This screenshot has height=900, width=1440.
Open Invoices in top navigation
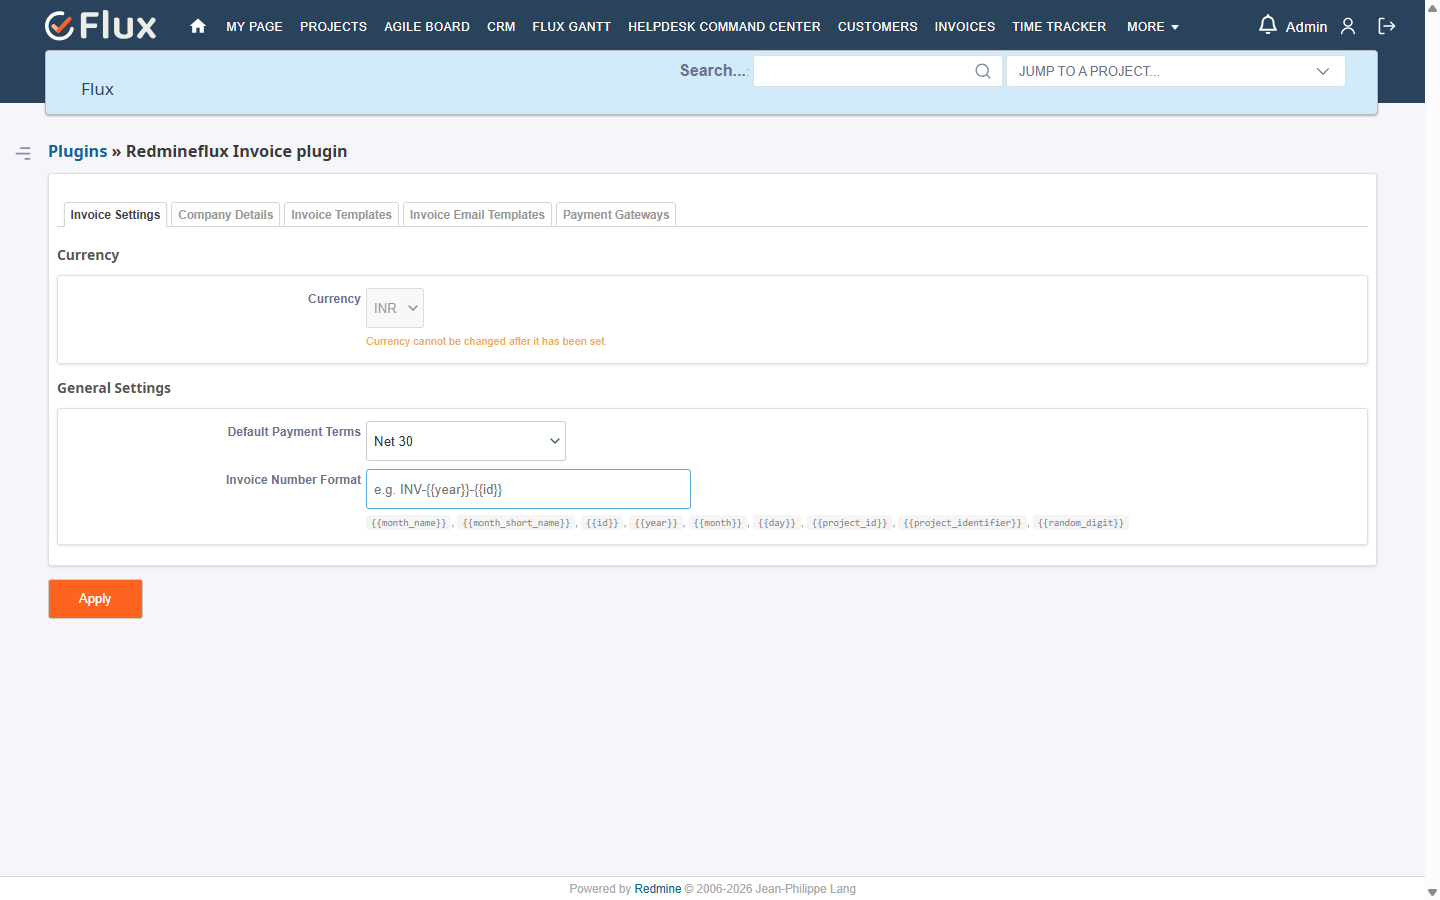[x=964, y=27]
